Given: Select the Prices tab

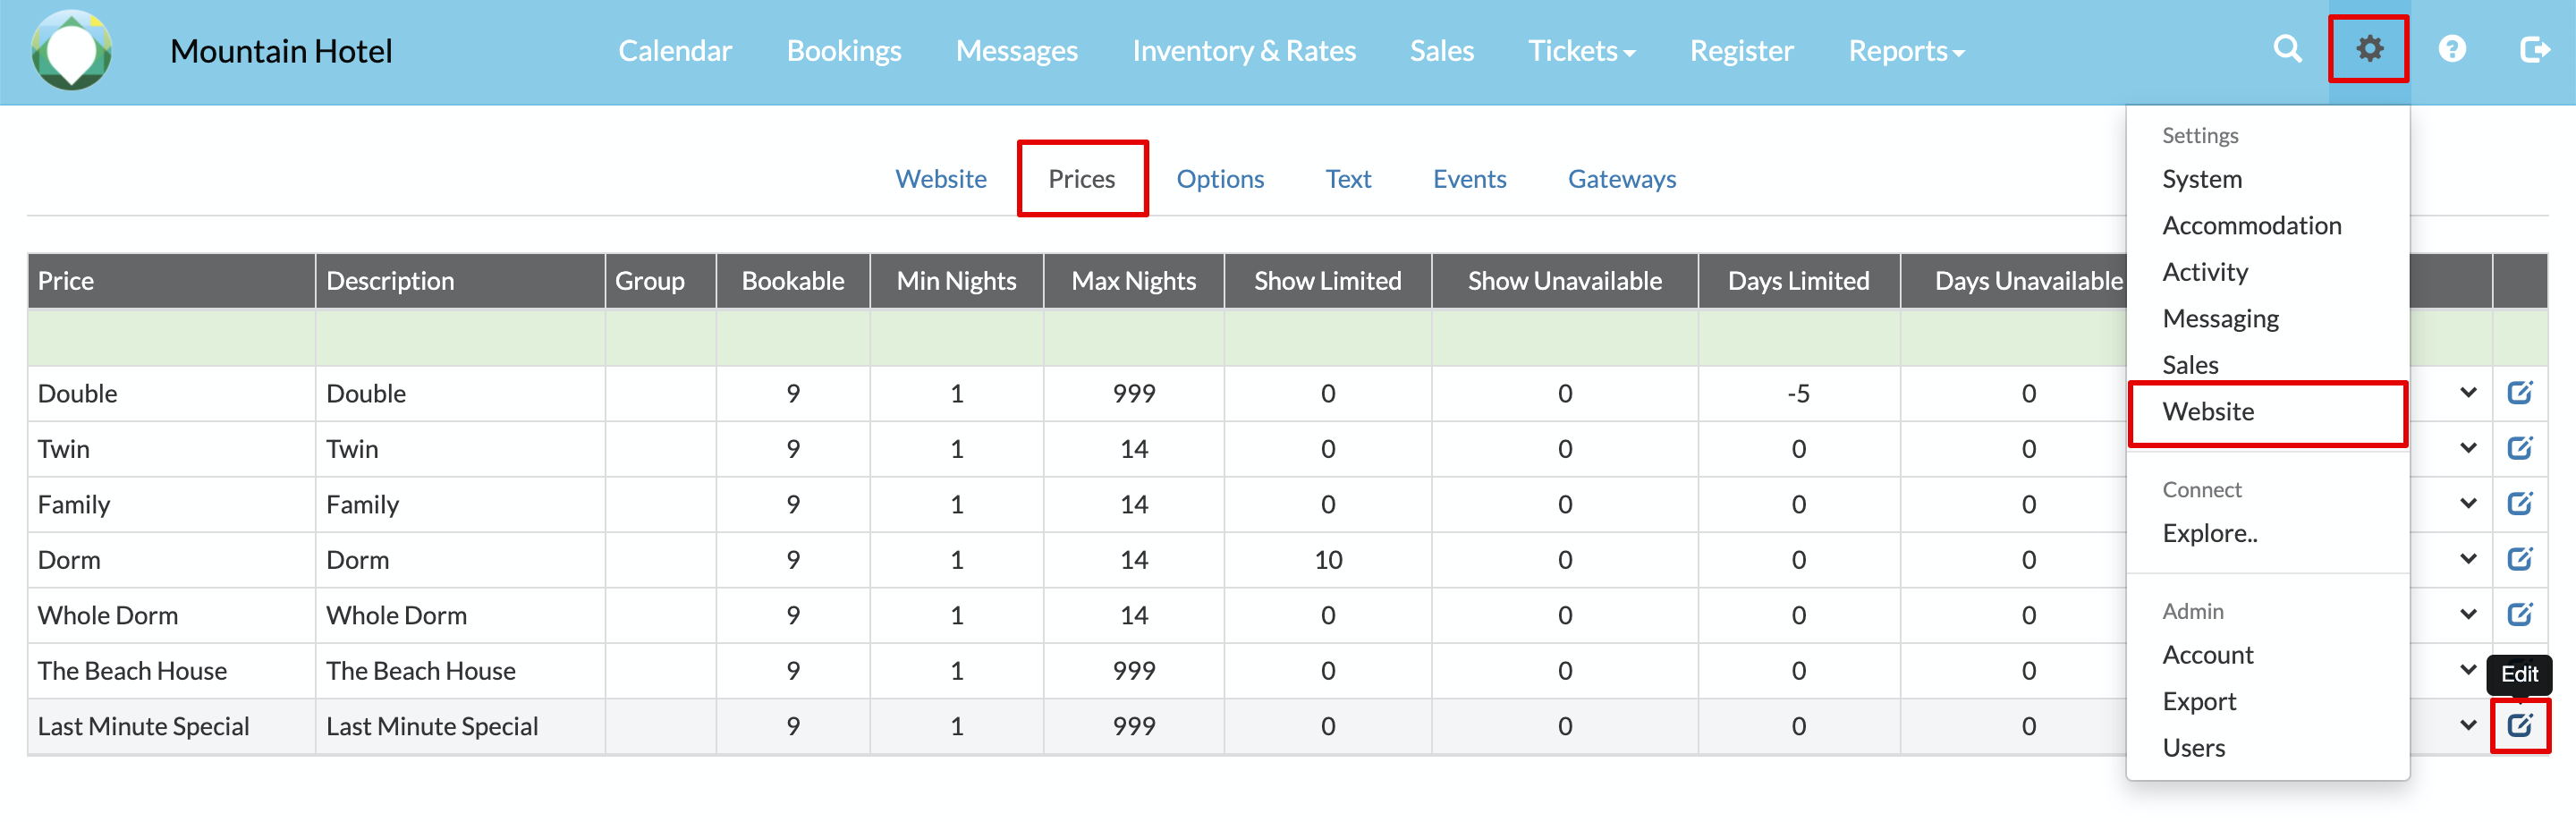Looking at the screenshot, I should (x=1081, y=179).
